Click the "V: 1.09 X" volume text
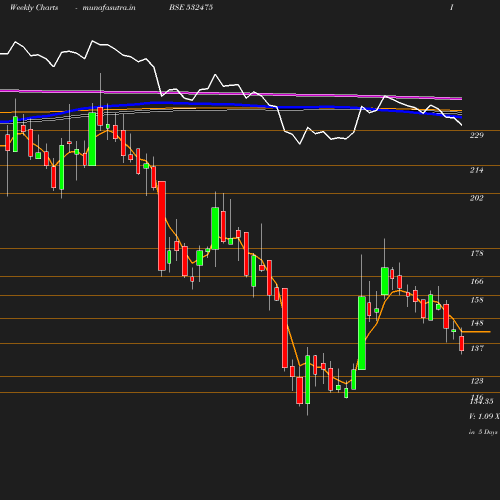The height and width of the screenshot is (500, 500). (x=484, y=416)
